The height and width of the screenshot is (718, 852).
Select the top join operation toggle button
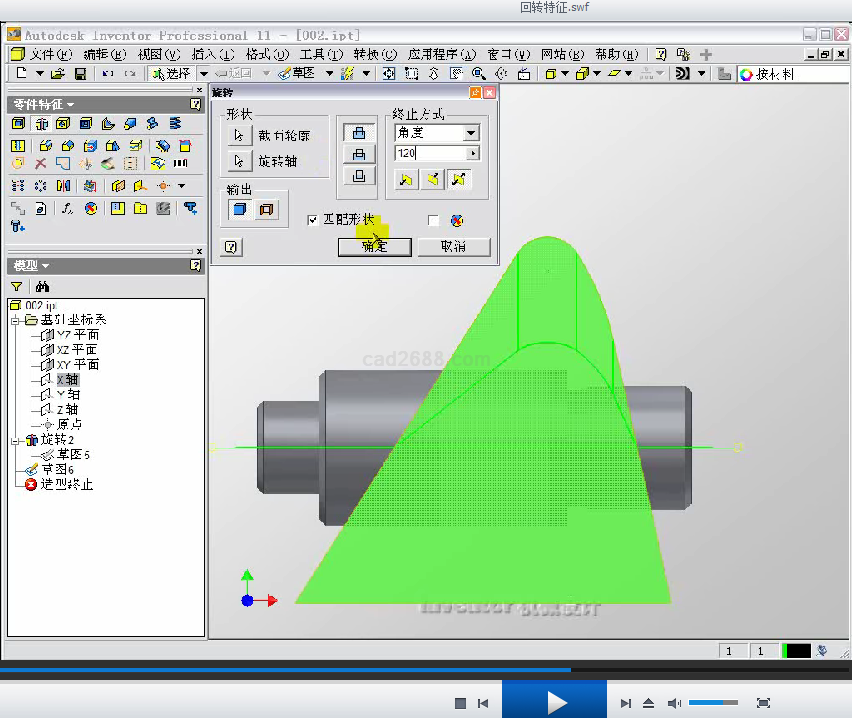tap(359, 132)
